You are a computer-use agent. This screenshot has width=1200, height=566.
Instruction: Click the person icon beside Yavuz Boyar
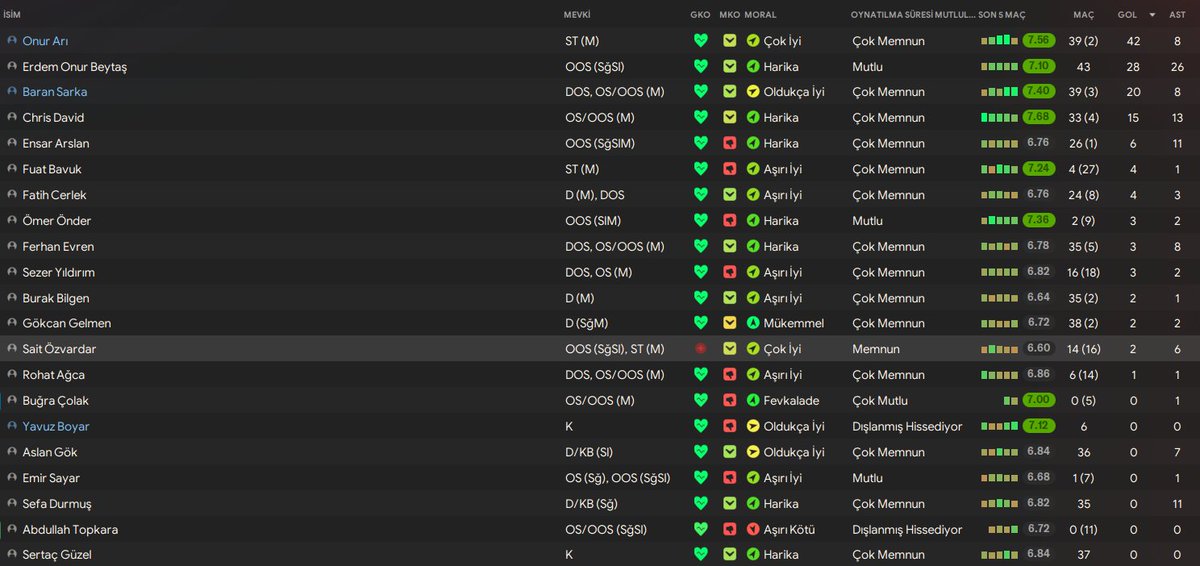click(x=12, y=427)
